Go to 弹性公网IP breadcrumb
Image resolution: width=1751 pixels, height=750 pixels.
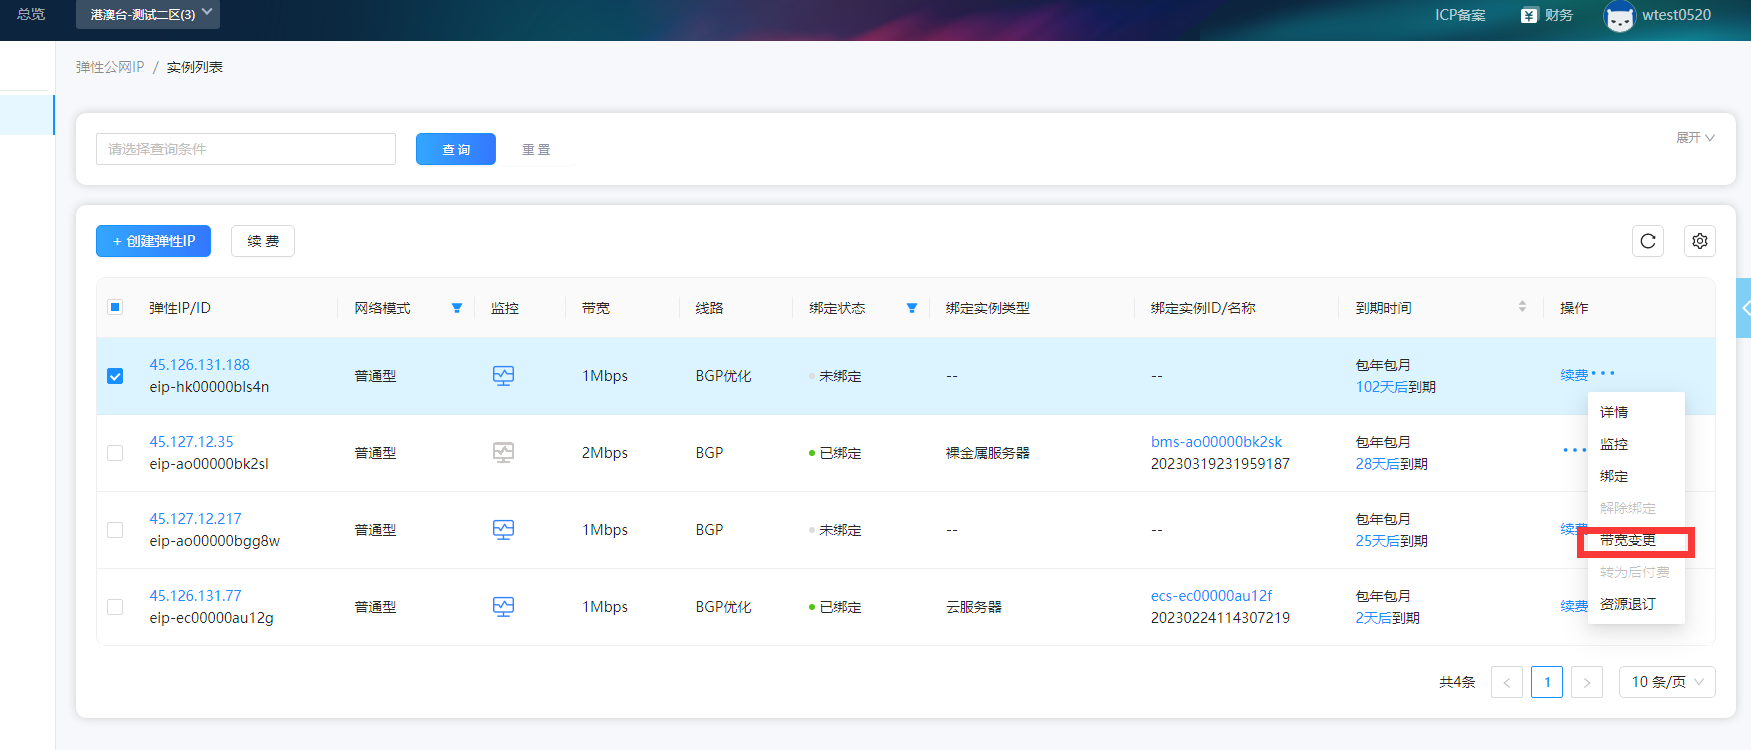tap(110, 67)
